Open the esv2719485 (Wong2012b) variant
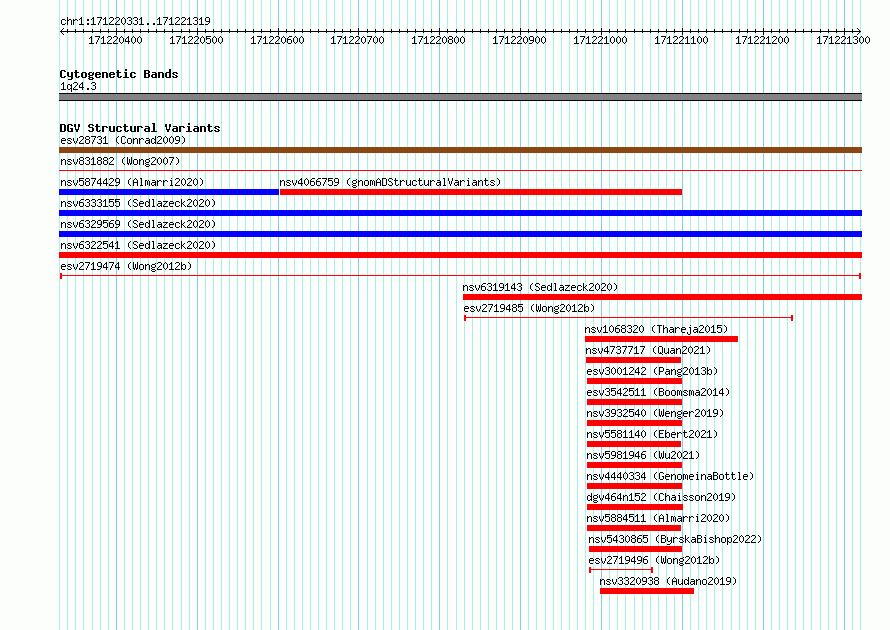The width and height of the screenshot is (890, 630). point(529,308)
